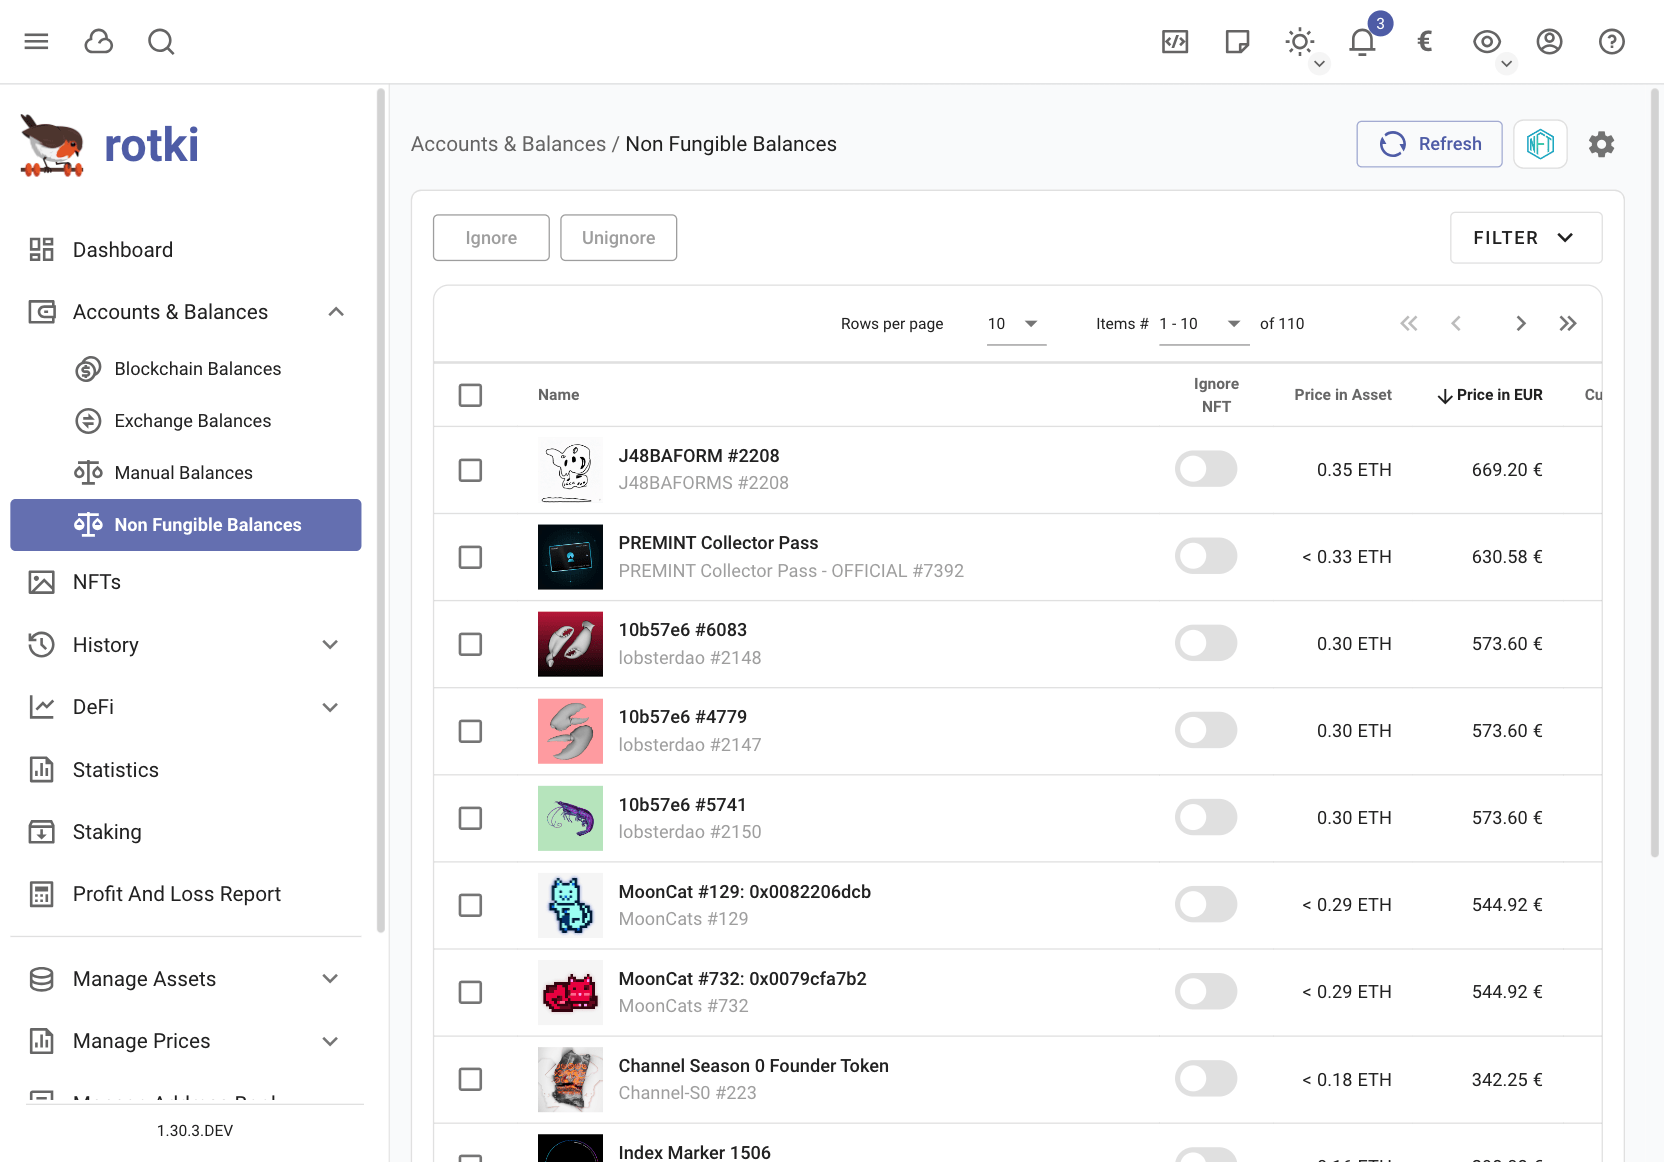Check the 10b57e6 #6083 row checkbox

tap(470, 644)
